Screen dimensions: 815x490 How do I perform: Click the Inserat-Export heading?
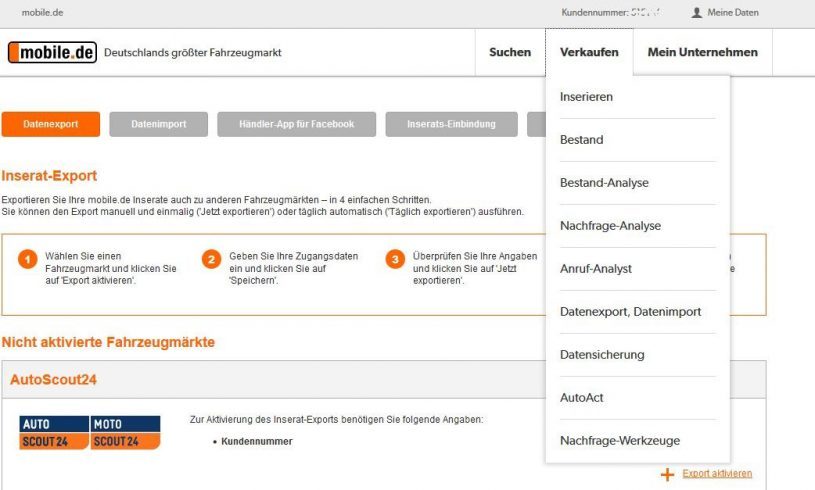(x=49, y=176)
